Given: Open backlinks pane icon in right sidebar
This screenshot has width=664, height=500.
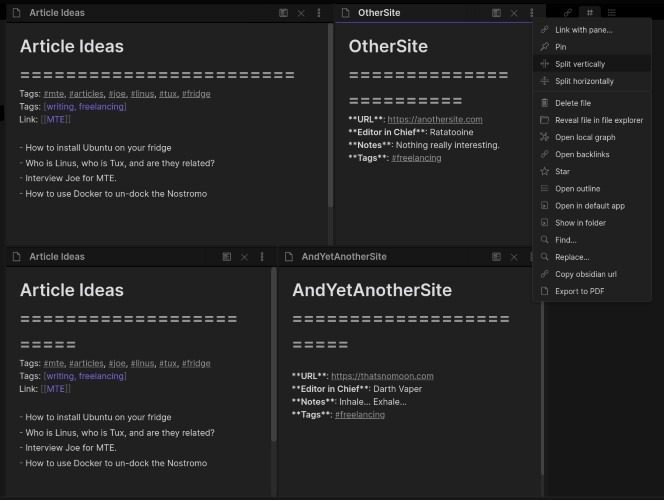Looking at the screenshot, I should pyautogui.click(x=568, y=13).
